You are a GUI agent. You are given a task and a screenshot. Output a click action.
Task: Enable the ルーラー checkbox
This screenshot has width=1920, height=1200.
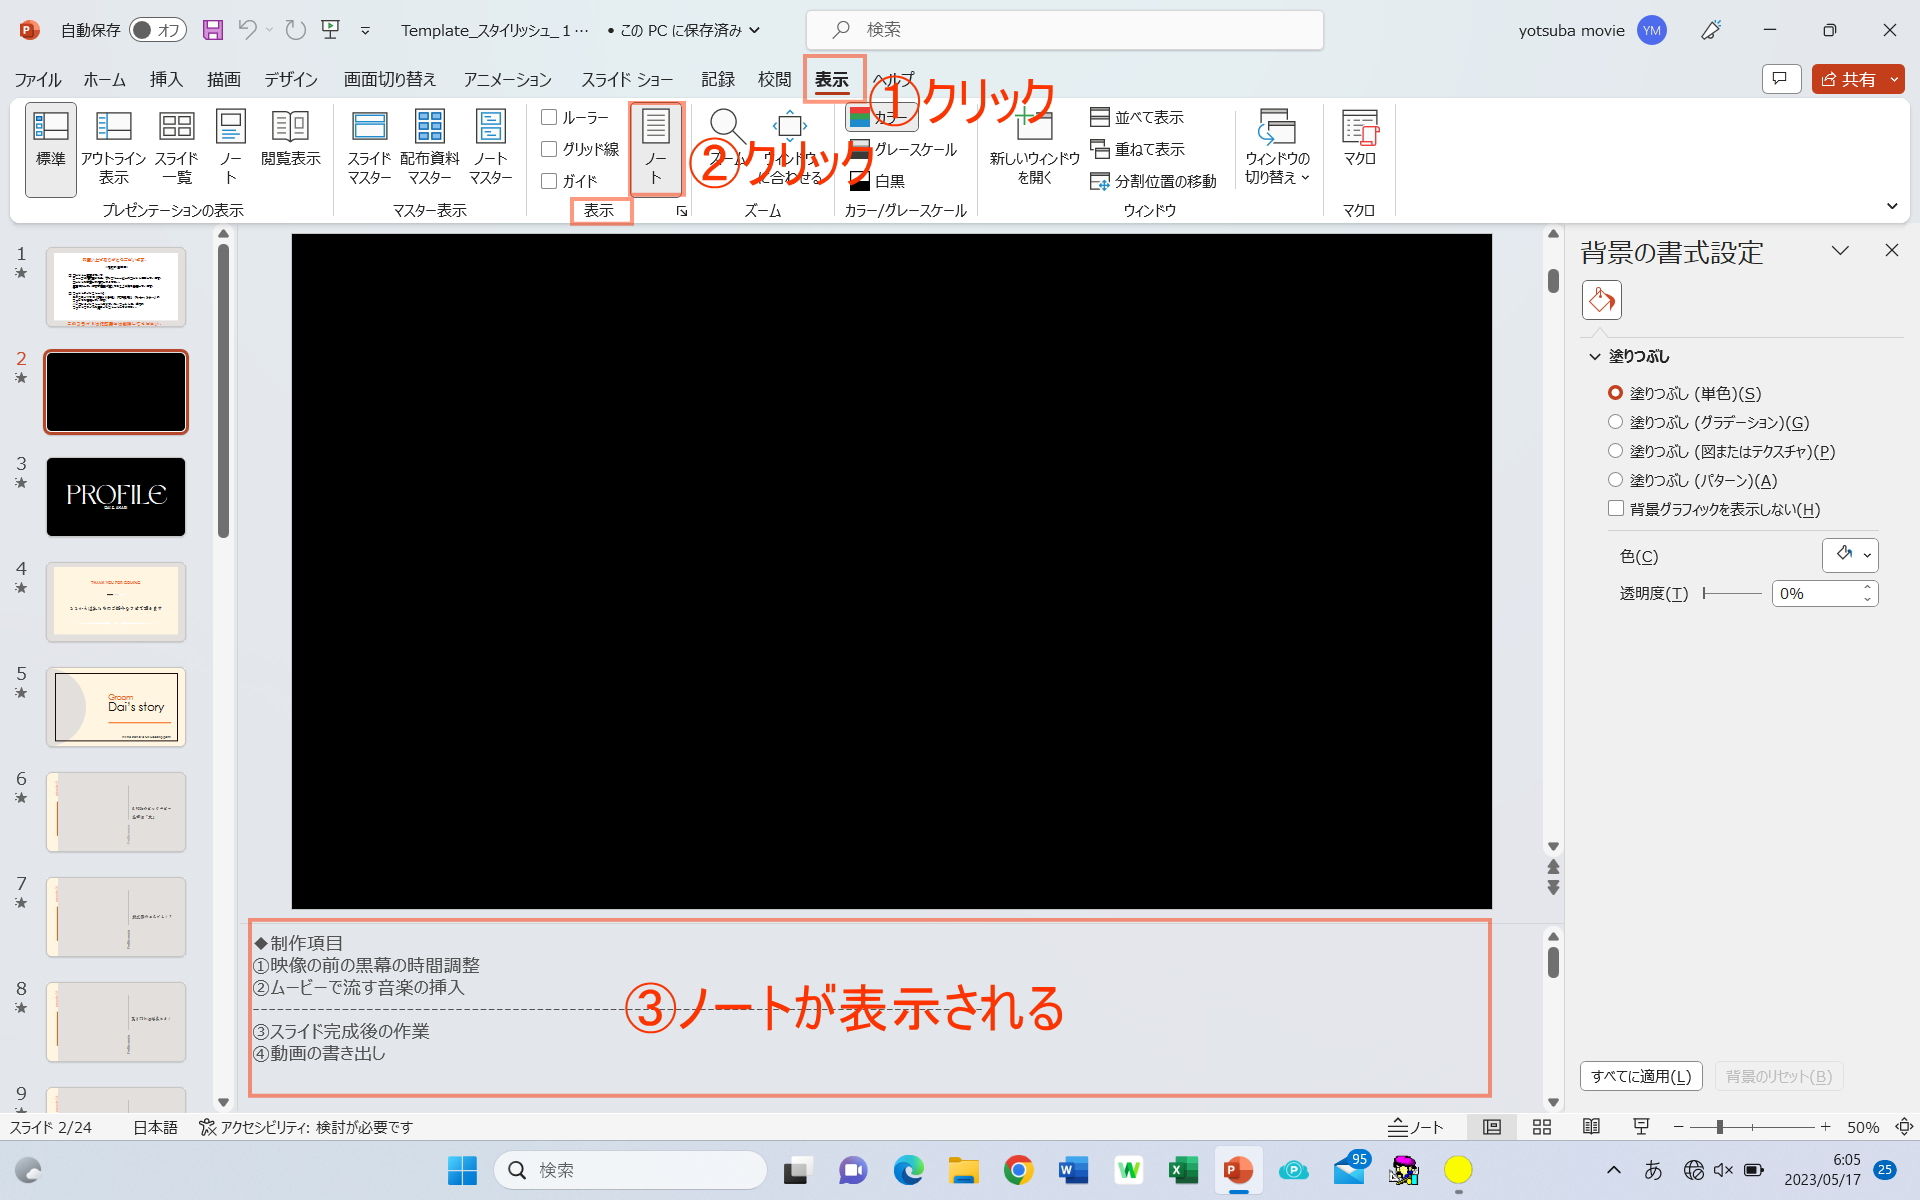[x=550, y=116]
